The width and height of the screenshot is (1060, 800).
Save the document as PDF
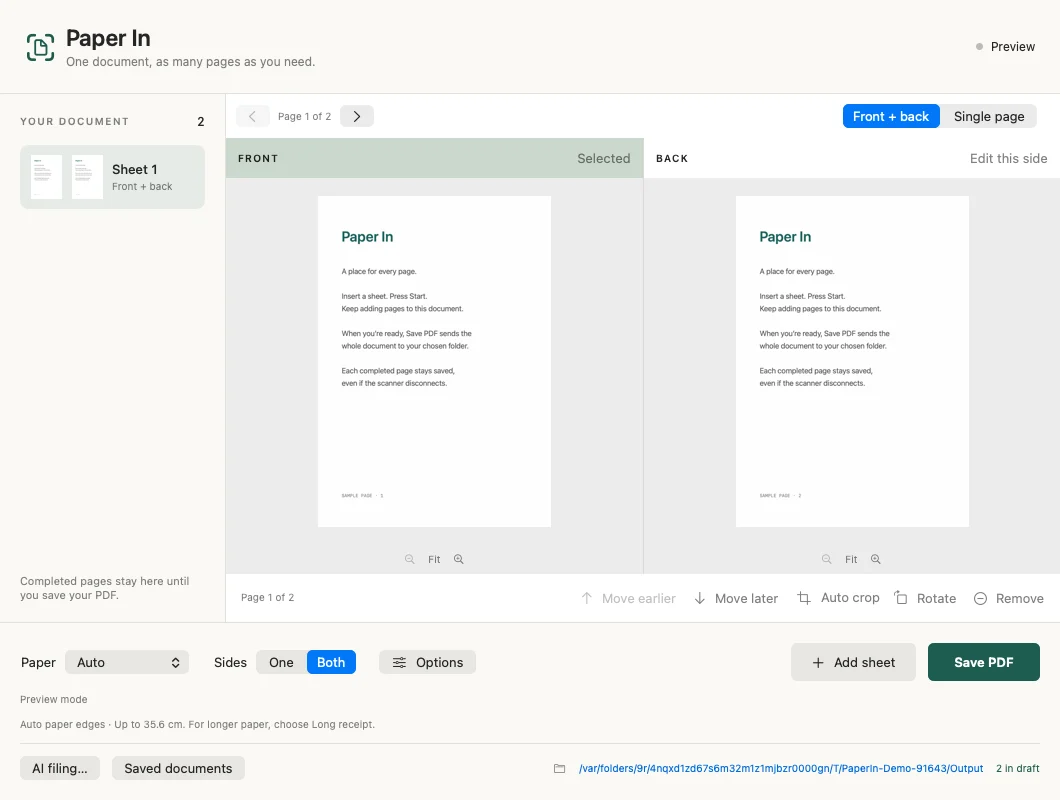[x=984, y=662]
